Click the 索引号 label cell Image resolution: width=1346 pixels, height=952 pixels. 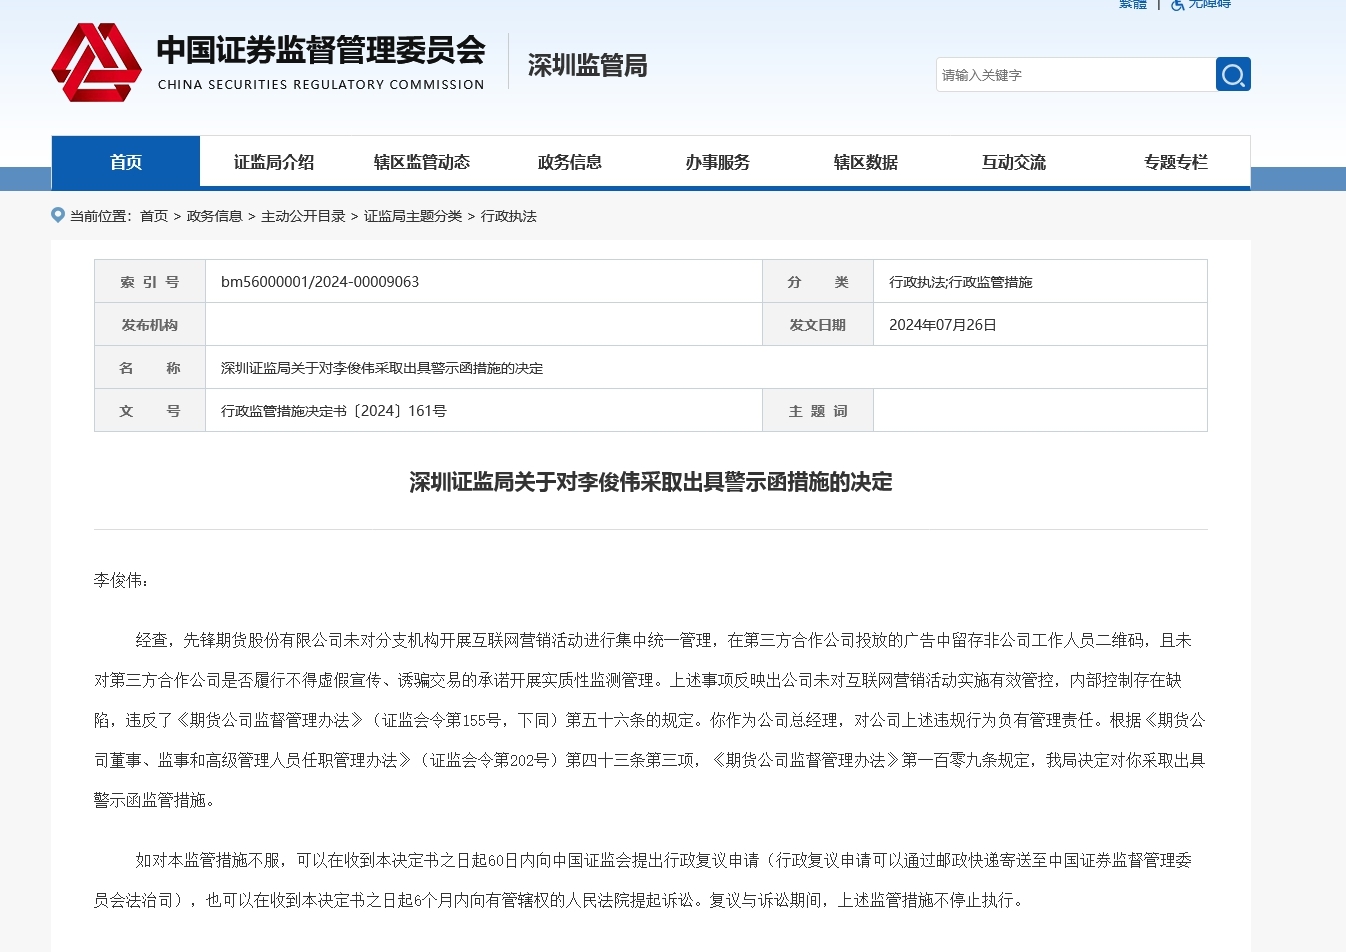tap(150, 282)
